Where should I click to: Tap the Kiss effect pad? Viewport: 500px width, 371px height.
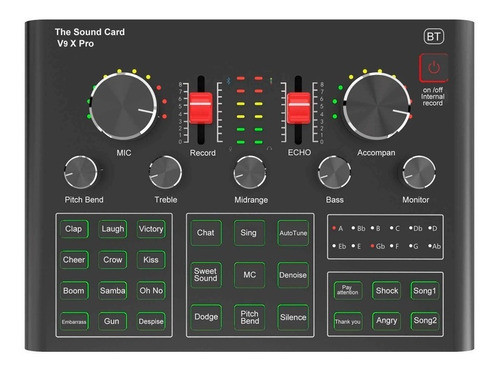tap(151, 260)
